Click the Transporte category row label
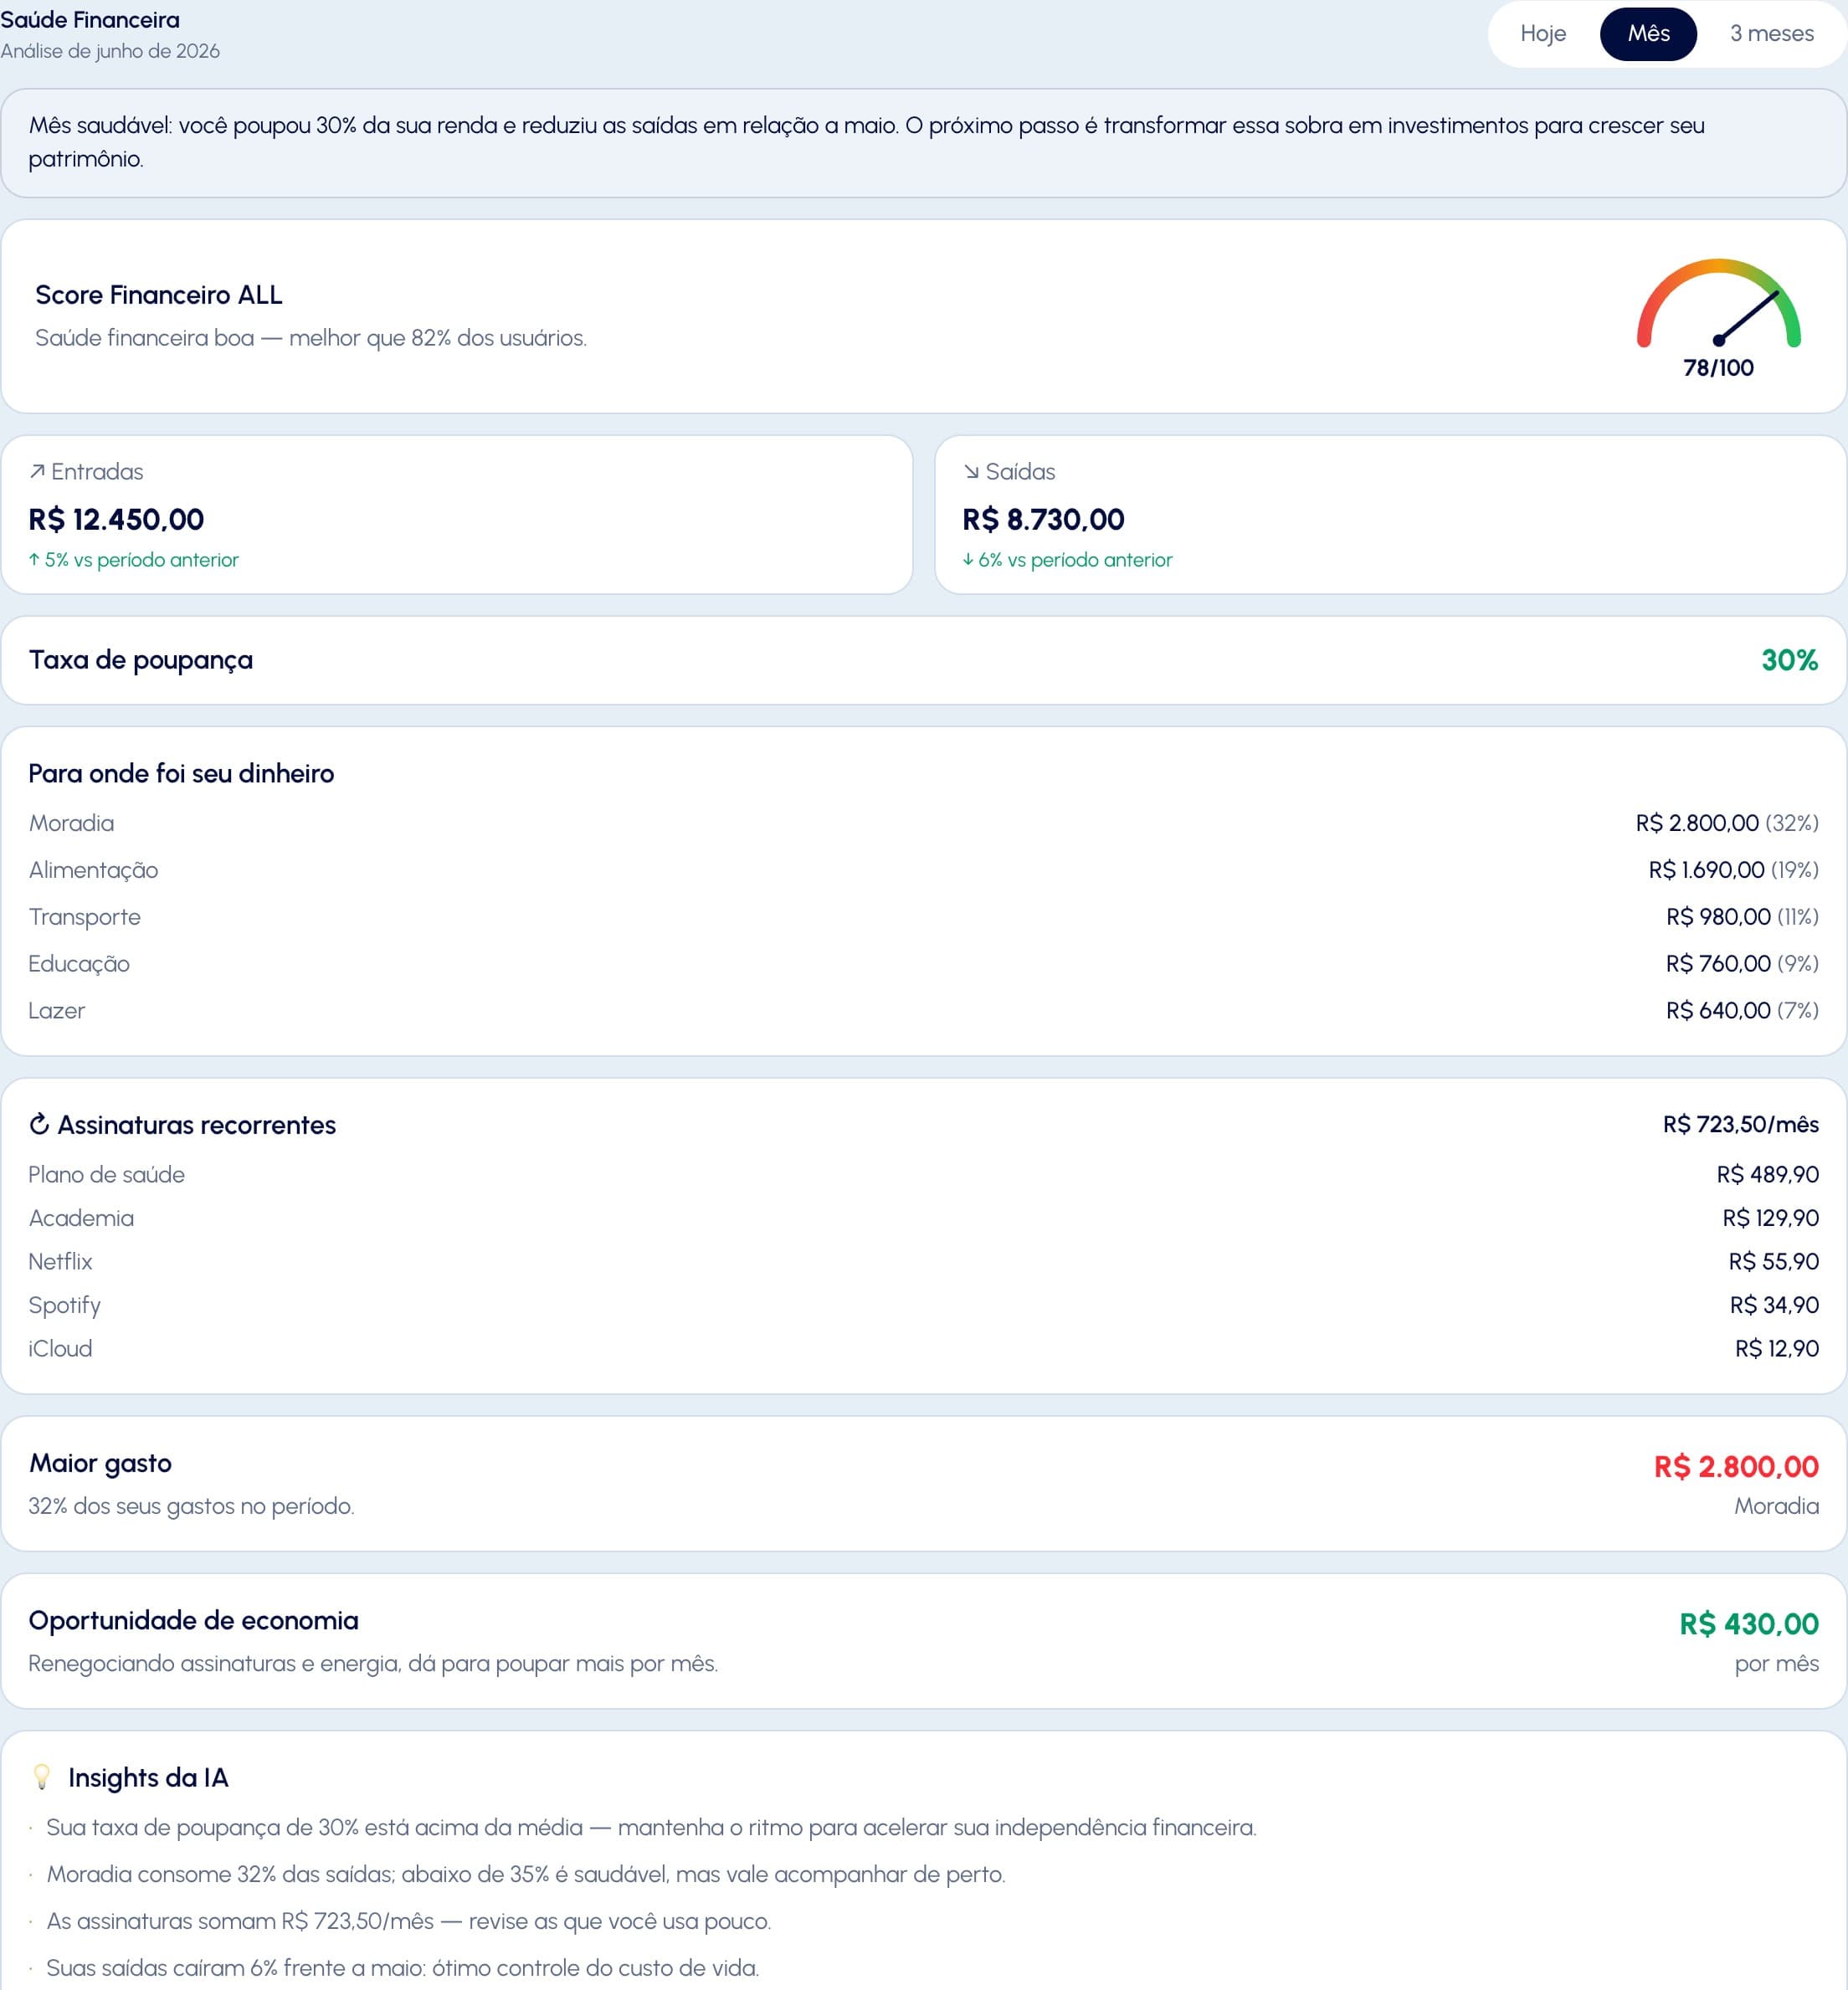This screenshot has width=1848, height=1990. 85,917
